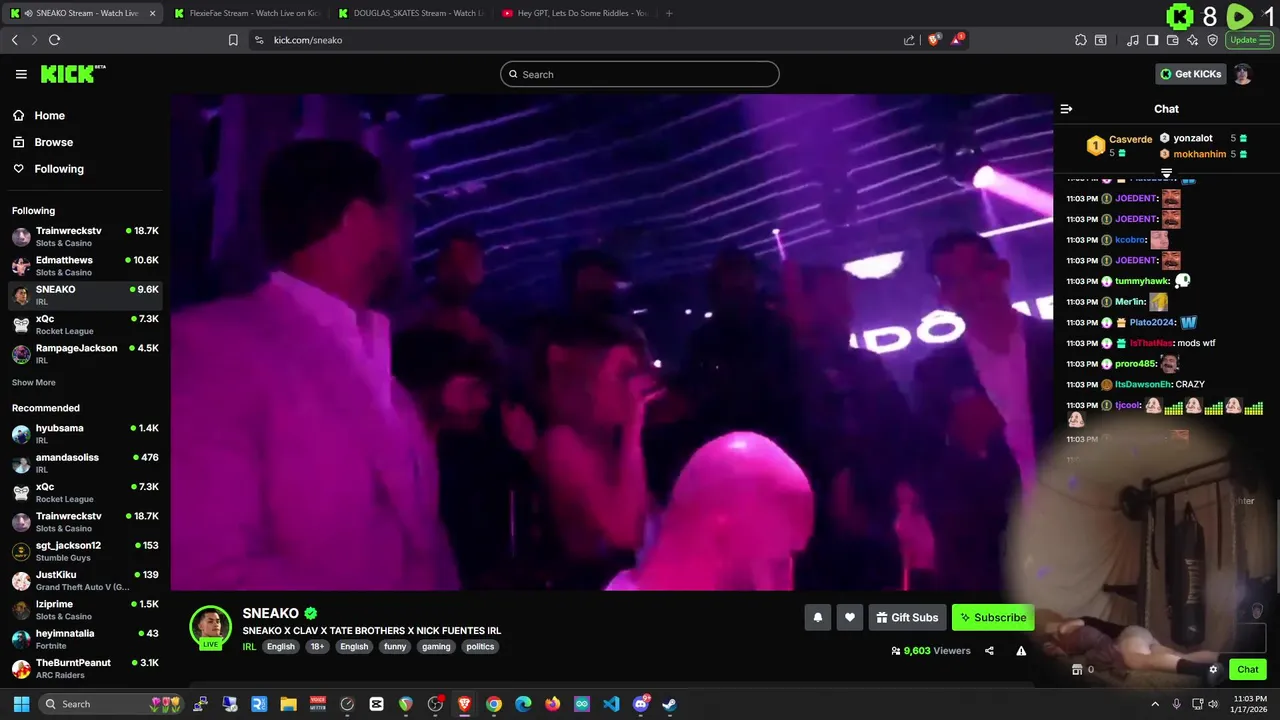Open the media playlist music note icon
The height and width of the screenshot is (720, 1280).
pyautogui.click(x=1132, y=40)
